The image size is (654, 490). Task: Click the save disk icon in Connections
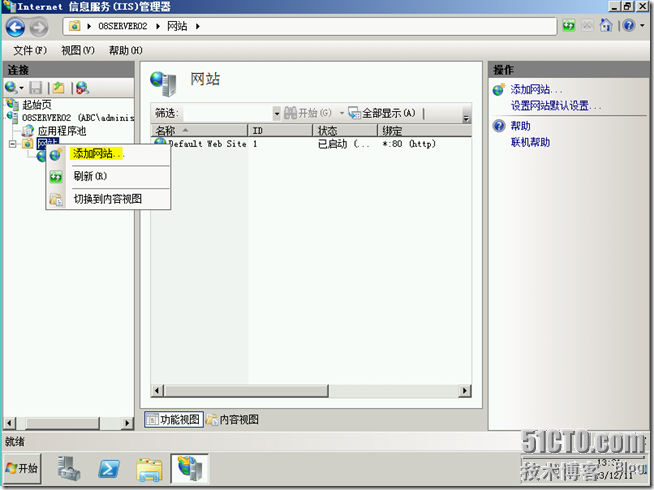click(x=35, y=88)
